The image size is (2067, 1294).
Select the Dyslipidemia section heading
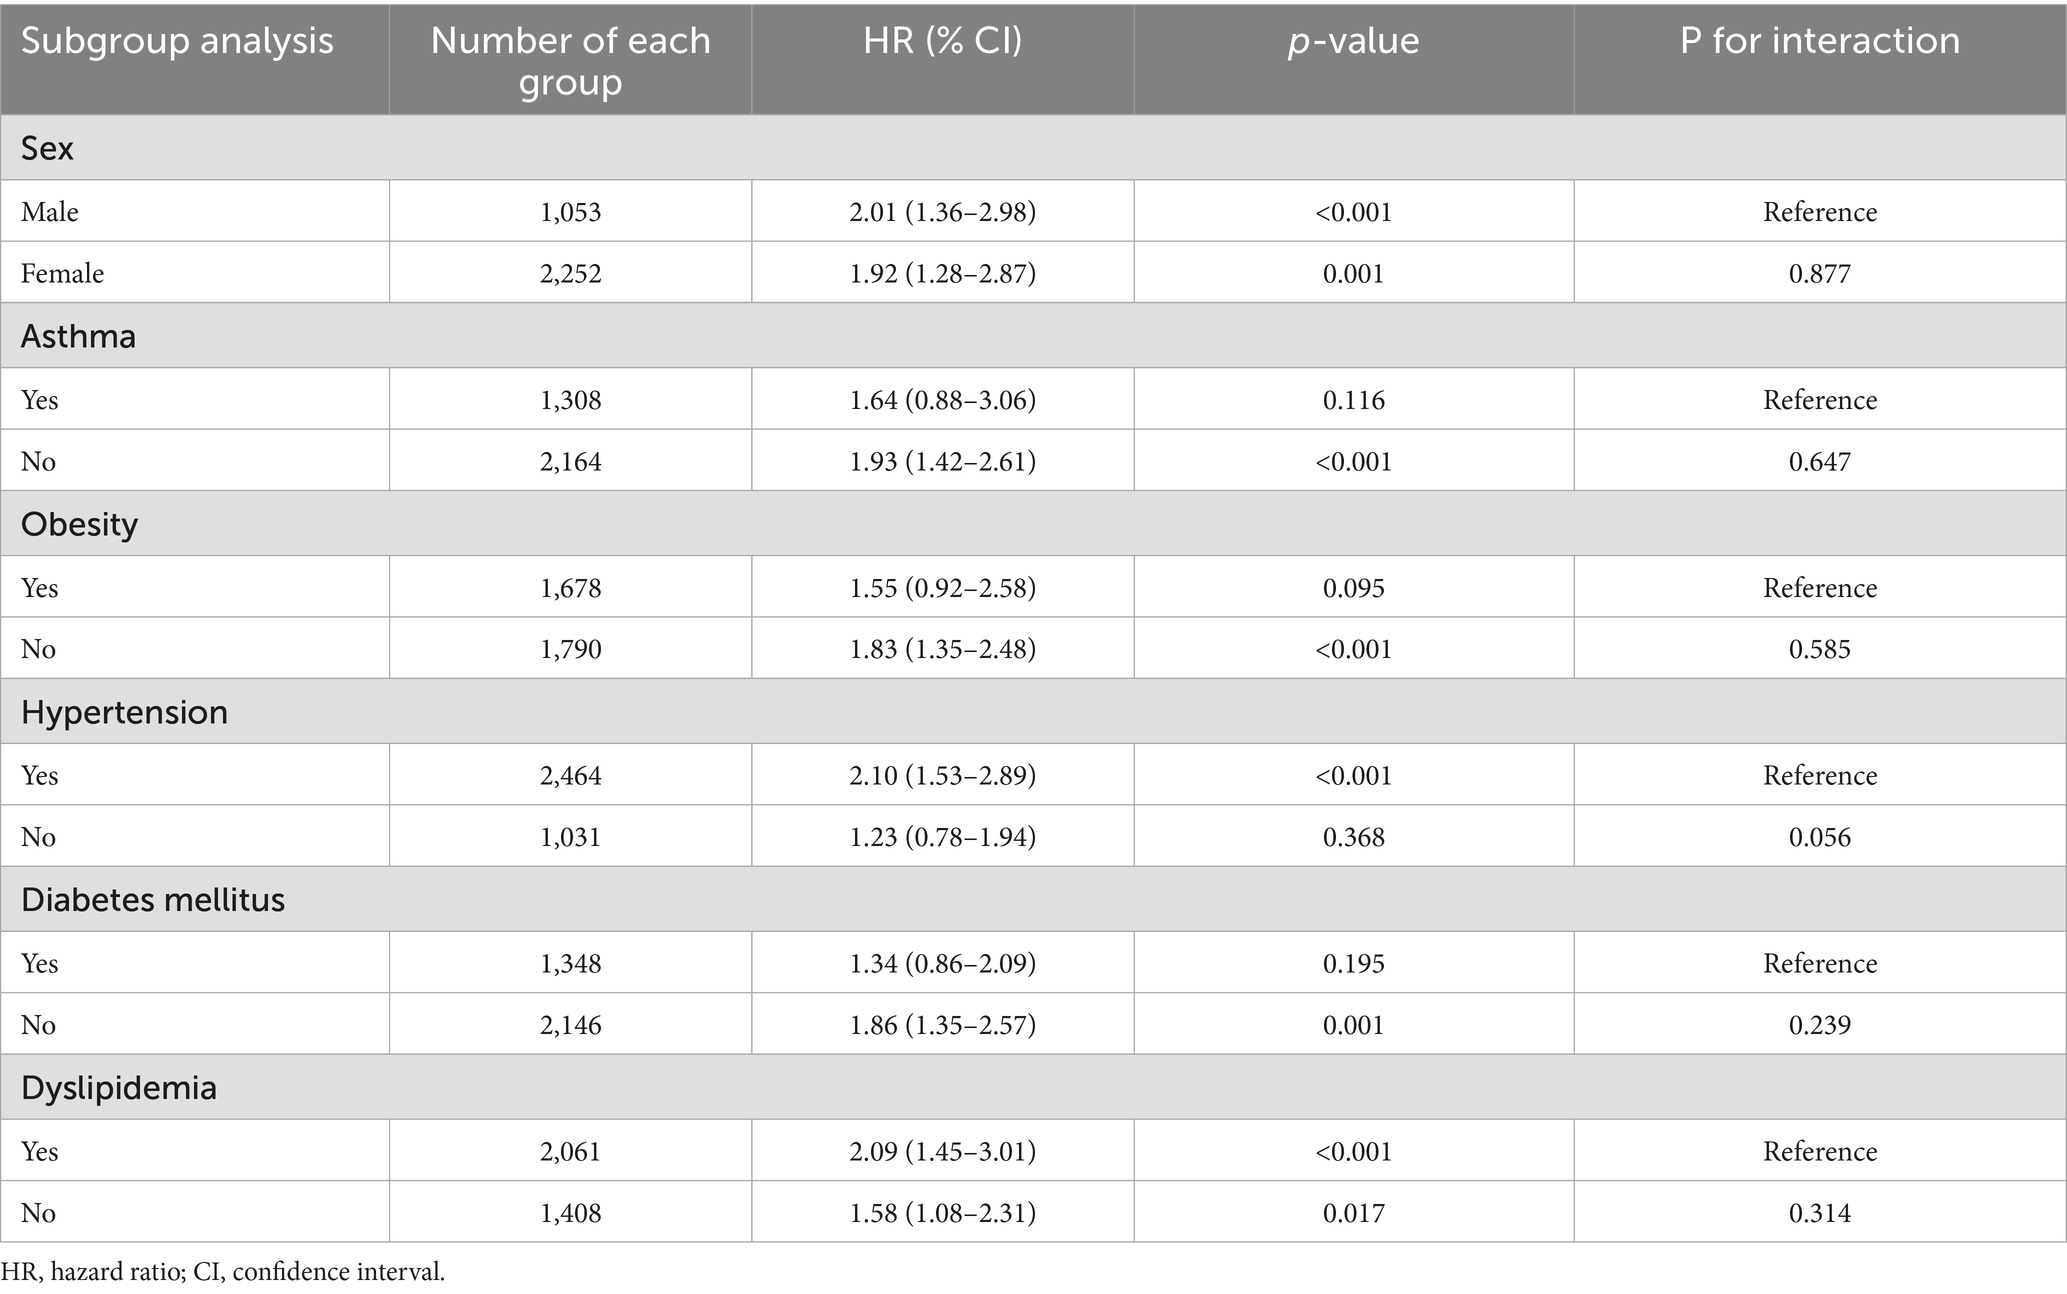point(118,1087)
